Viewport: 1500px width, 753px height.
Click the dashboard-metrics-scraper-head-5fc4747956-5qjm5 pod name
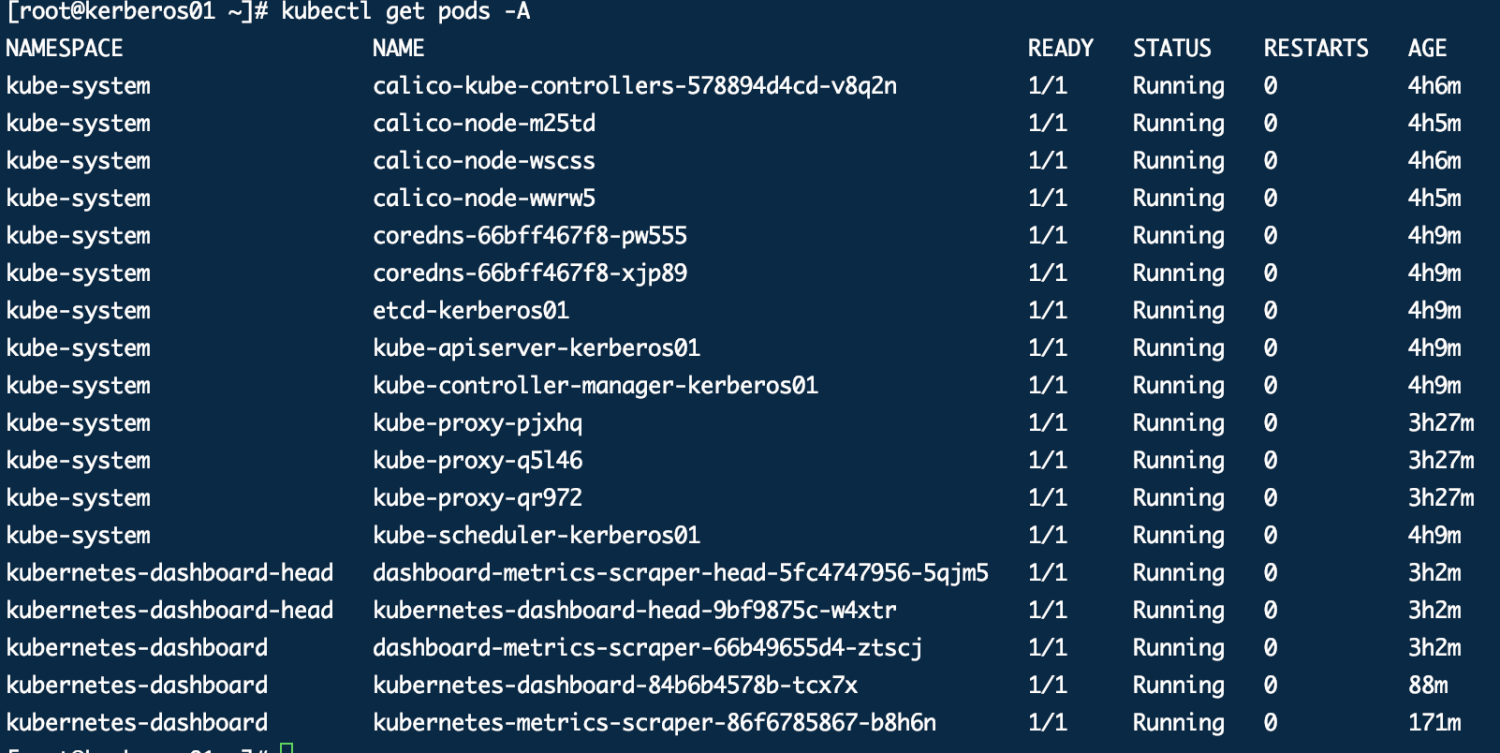coord(680,573)
